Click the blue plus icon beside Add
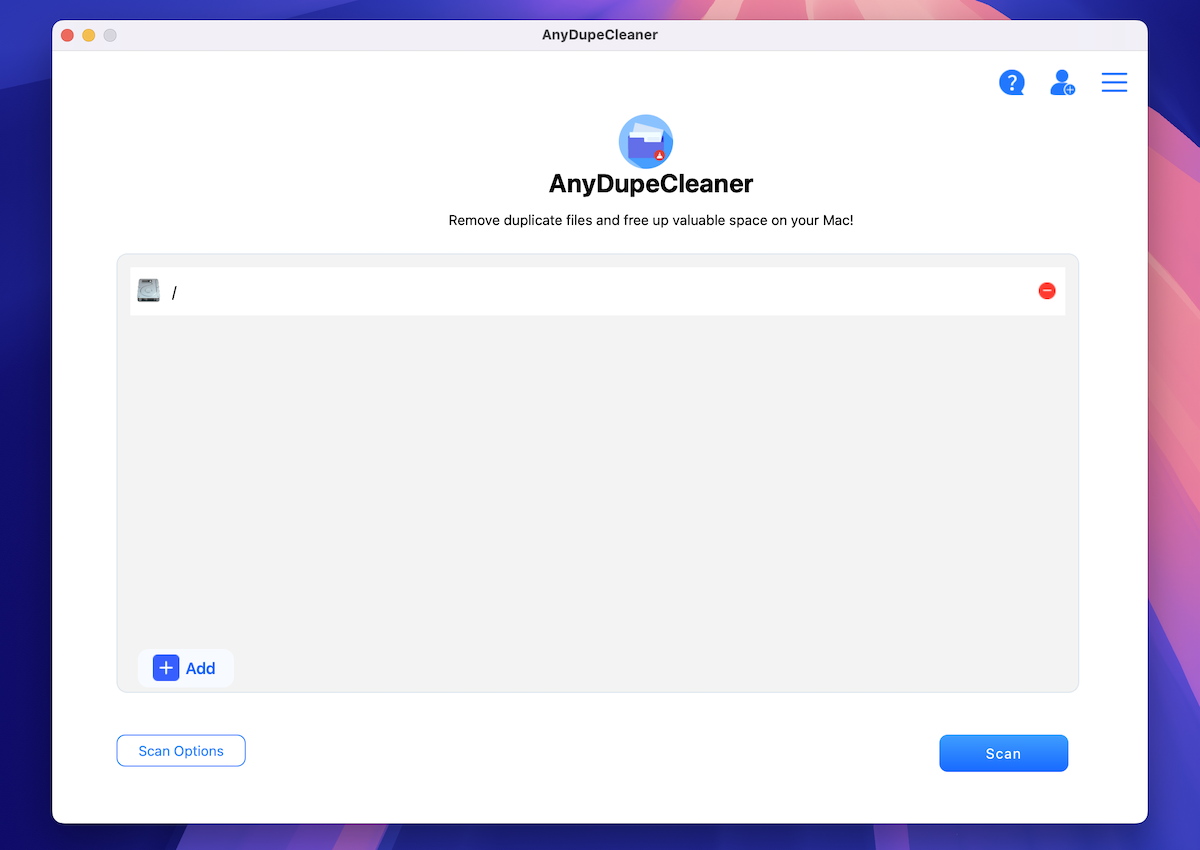1200x850 pixels. (x=166, y=668)
